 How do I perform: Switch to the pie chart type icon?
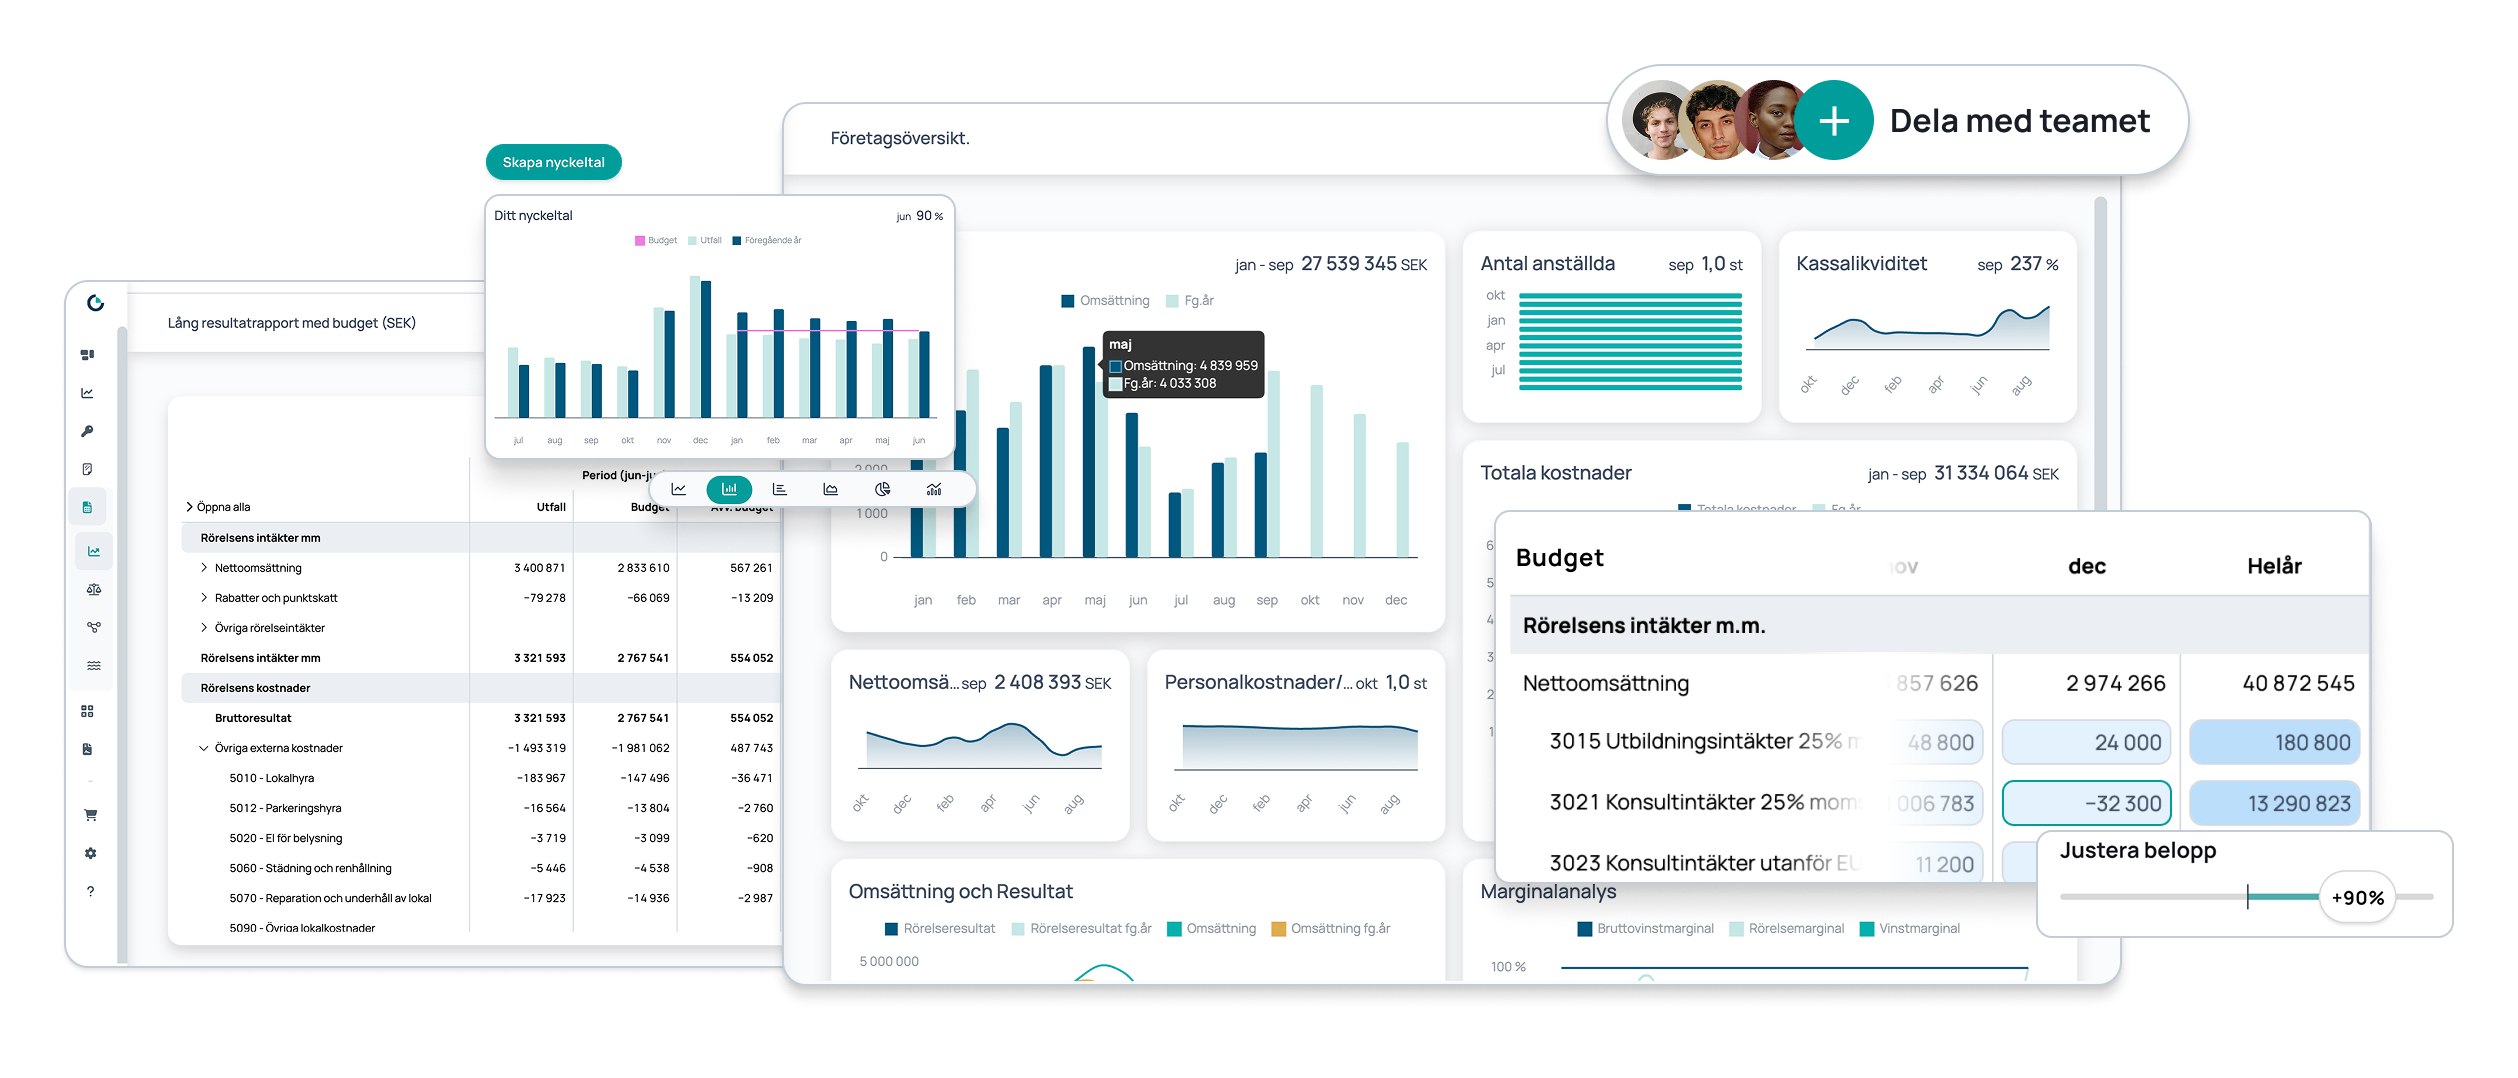pos(882,489)
